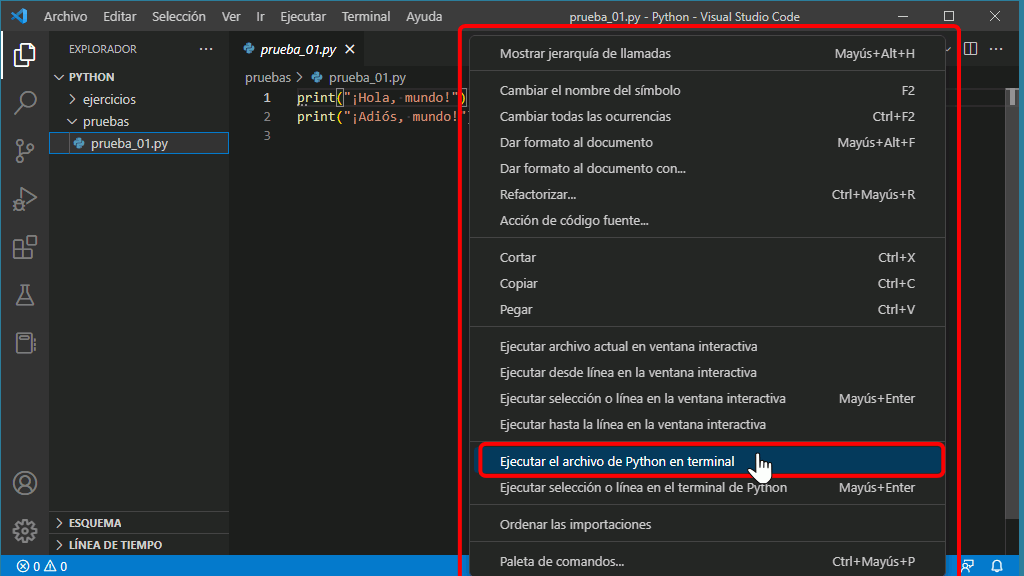Open the Ayuda menu

click(424, 16)
